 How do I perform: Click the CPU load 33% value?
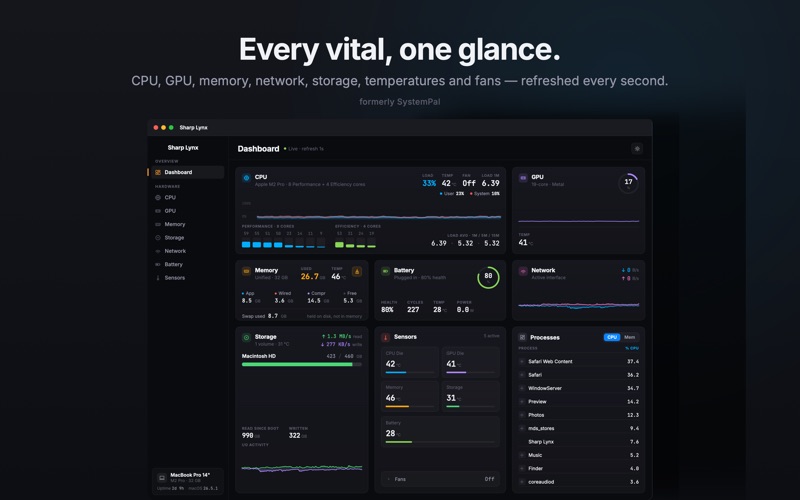pos(429,184)
